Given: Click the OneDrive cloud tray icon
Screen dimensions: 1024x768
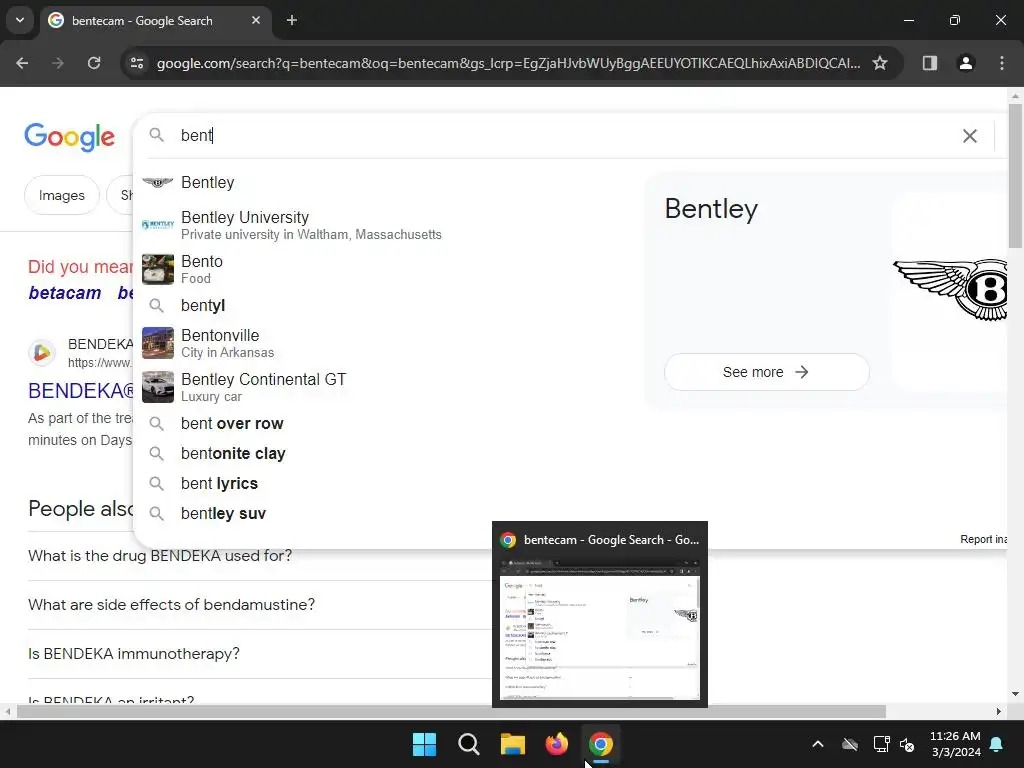Looking at the screenshot, I should click(850, 744).
